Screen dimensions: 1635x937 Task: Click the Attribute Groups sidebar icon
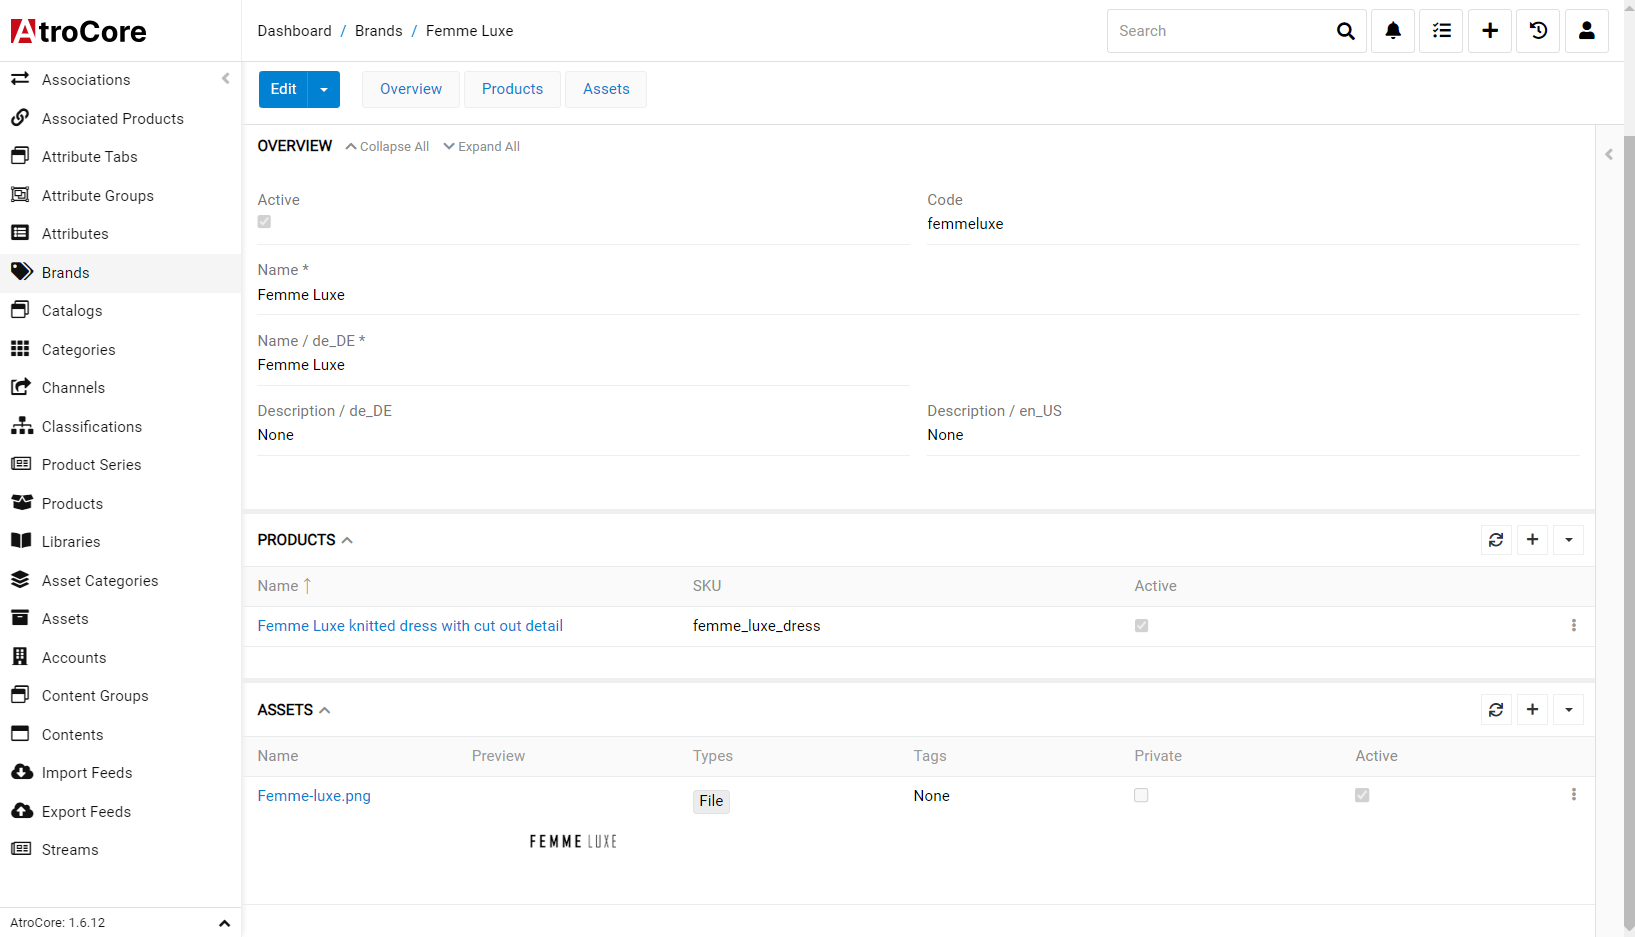tap(20, 194)
